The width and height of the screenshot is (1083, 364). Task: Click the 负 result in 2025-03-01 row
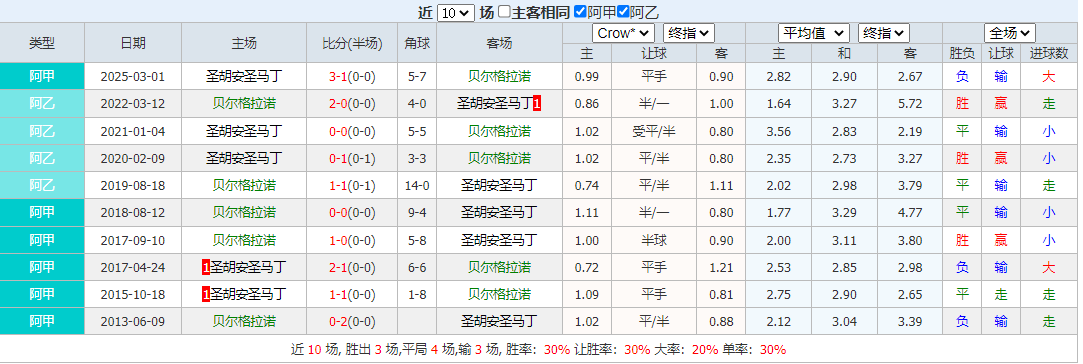[x=962, y=77]
